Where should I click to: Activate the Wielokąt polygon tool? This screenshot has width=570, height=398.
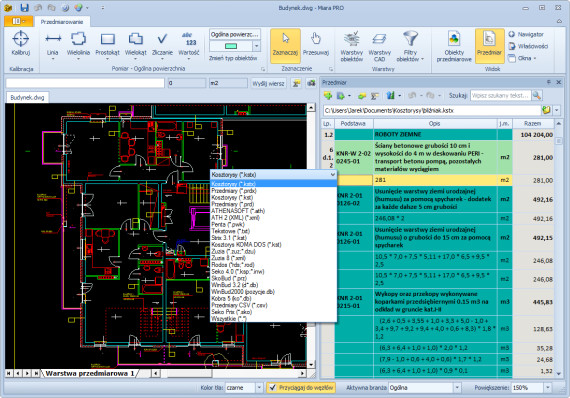pos(136,44)
